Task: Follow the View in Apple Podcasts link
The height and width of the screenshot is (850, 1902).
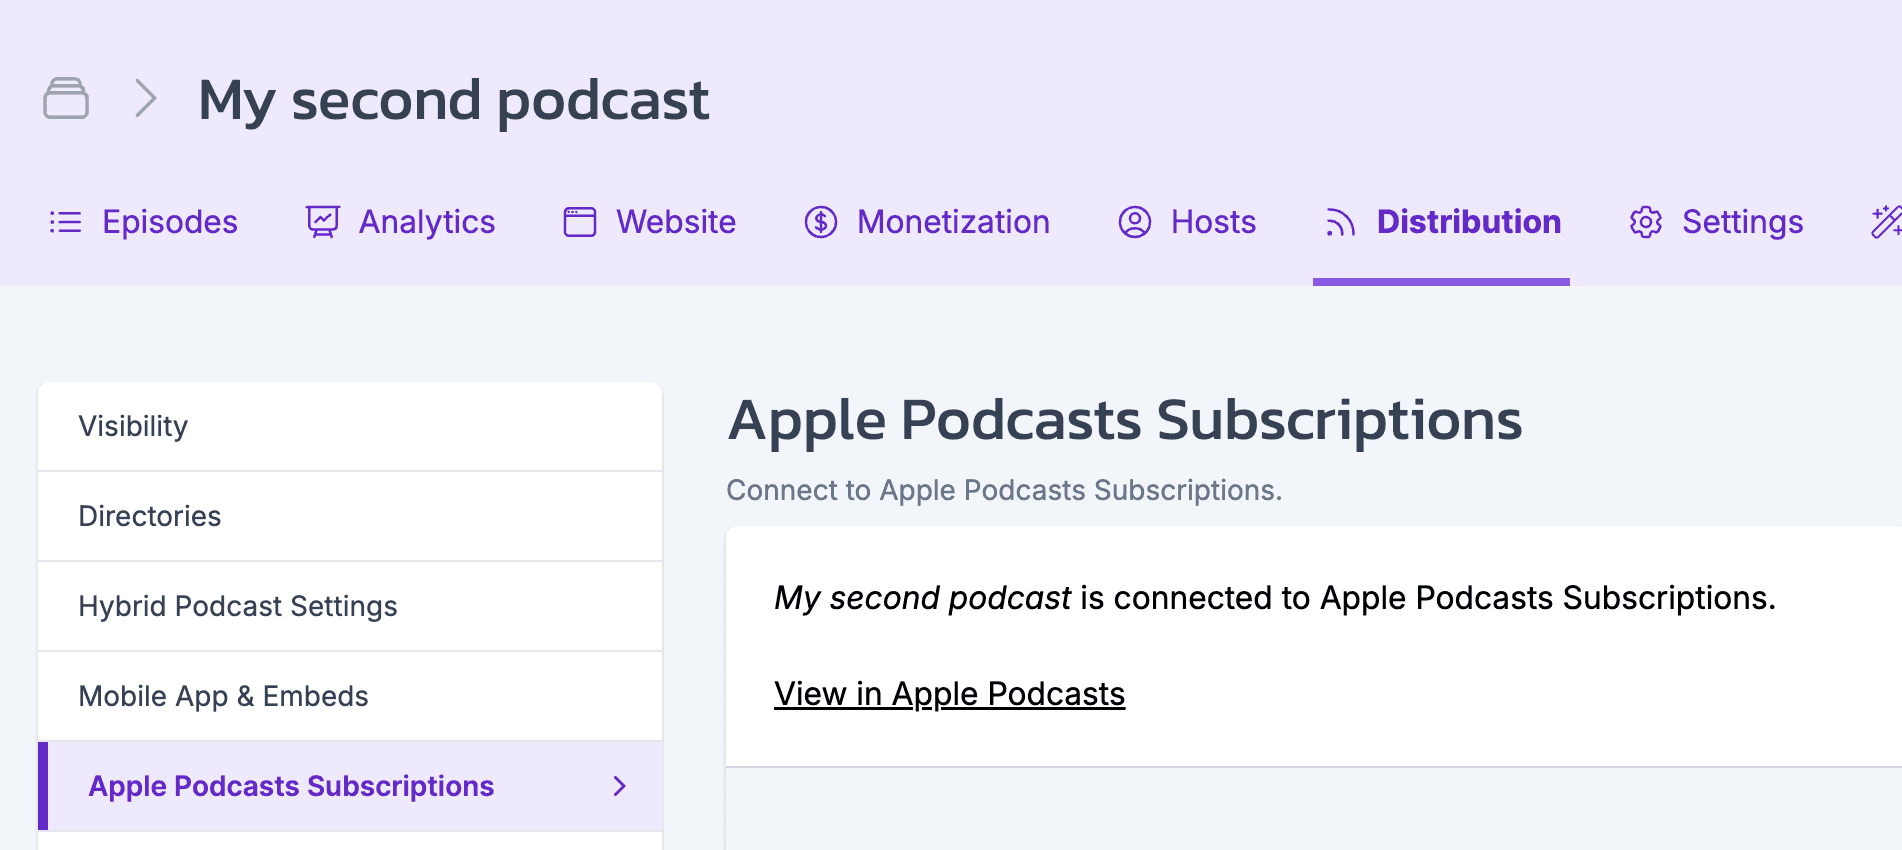Action: click(x=950, y=694)
